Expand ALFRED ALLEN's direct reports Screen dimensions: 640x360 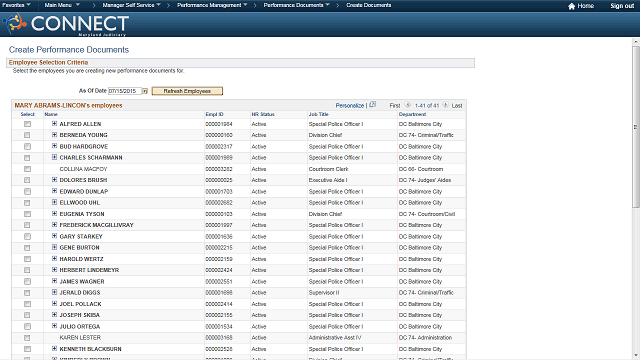(x=54, y=123)
